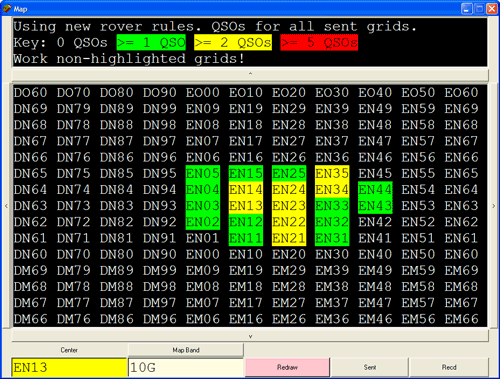Image resolution: width=500 pixels, height=379 pixels.
Task: Select grid DM66 in the map
Action: 30,319
